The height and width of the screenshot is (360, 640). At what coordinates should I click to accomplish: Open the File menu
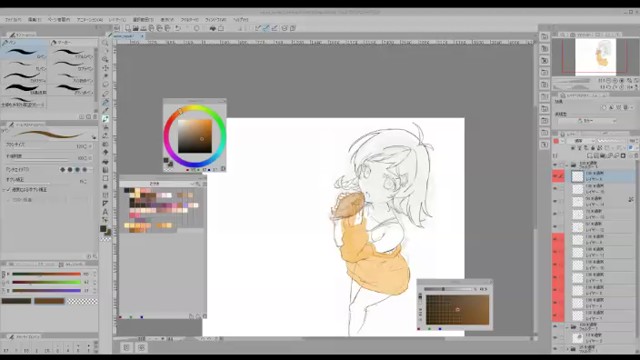coord(13,20)
